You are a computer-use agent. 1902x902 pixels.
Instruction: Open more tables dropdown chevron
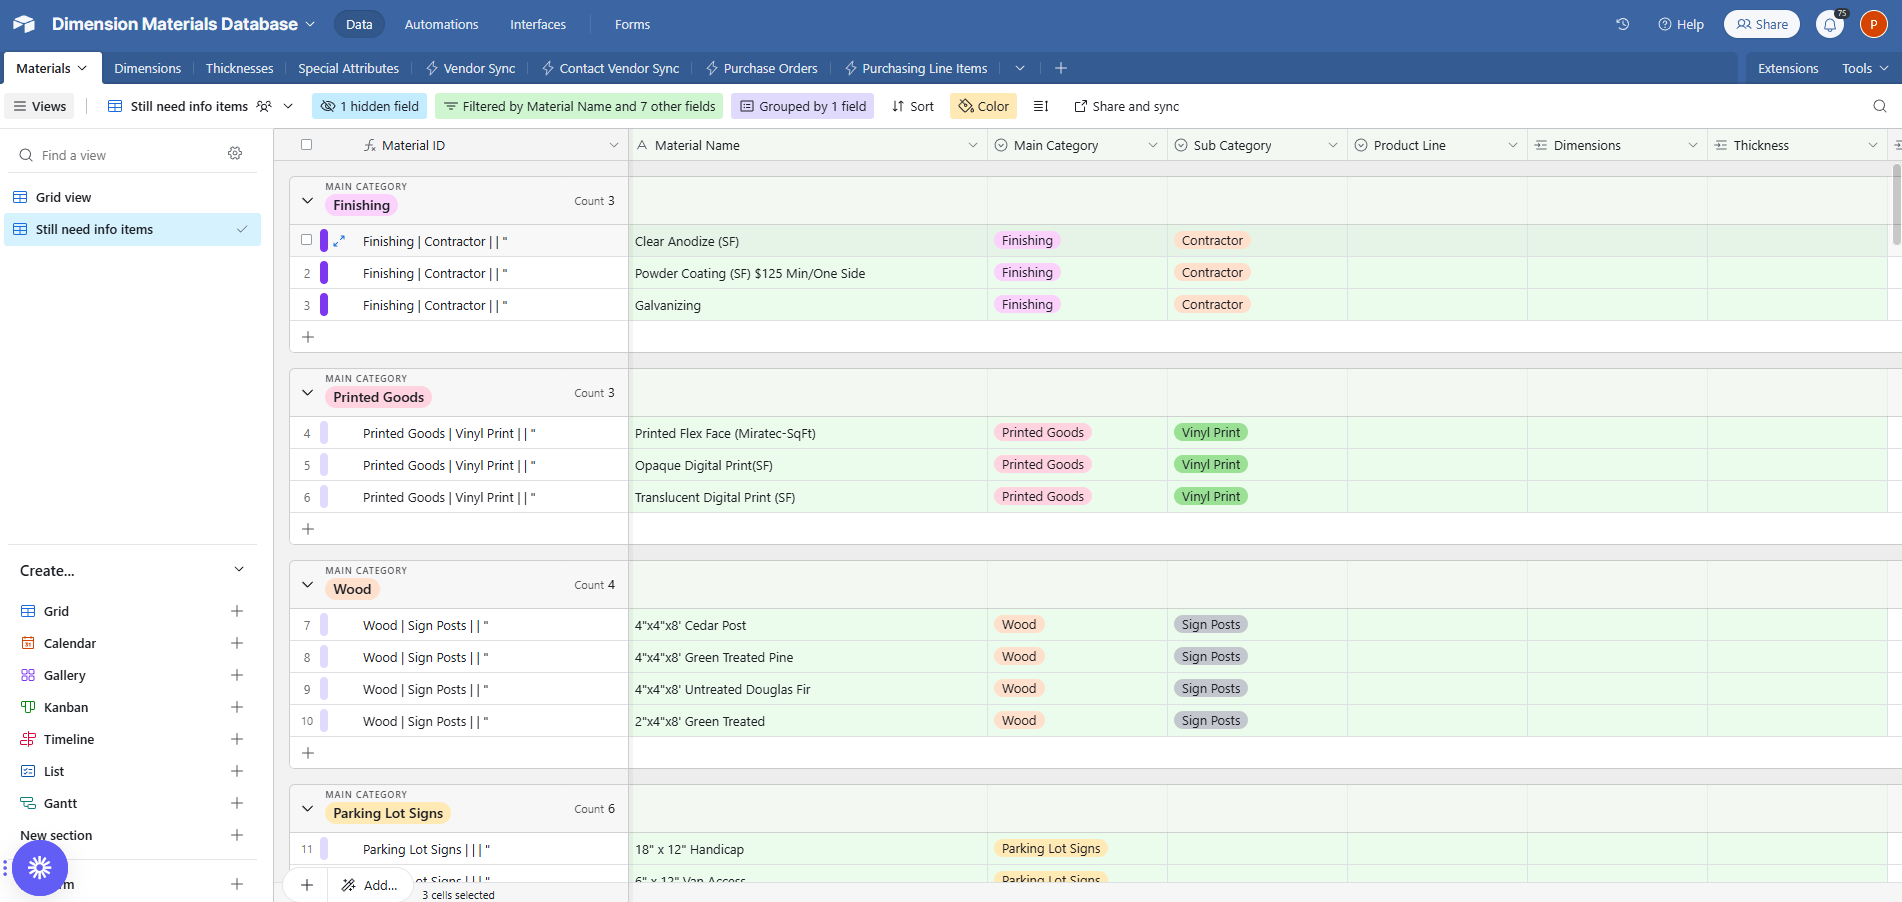pyautogui.click(x=1020, y=68)
